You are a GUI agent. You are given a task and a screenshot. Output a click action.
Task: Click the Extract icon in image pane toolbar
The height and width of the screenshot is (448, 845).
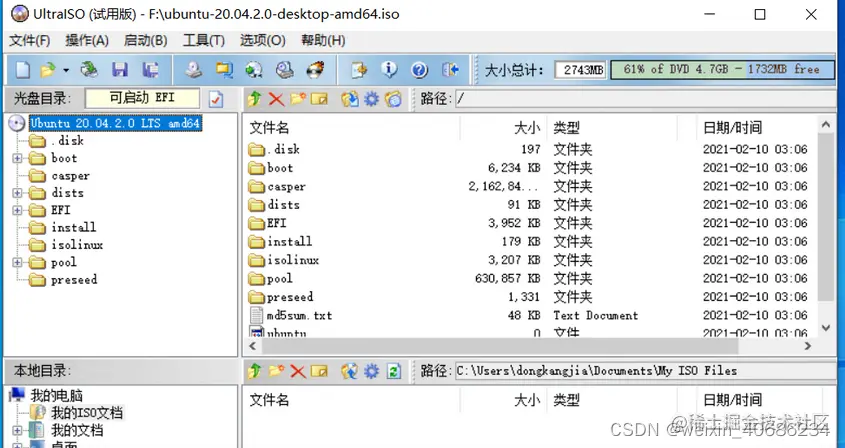pyautogui.click(x=350, y=99)
